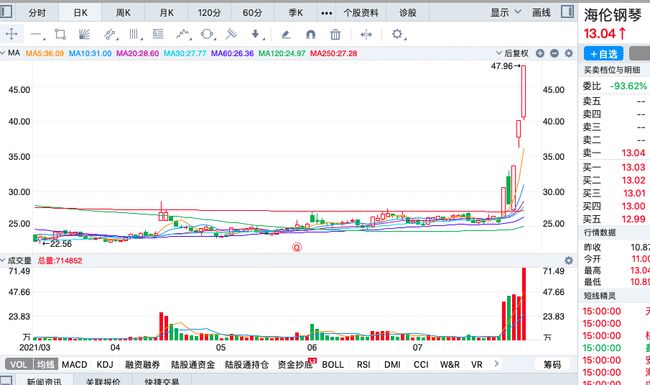The image size is (650, 385).
Task: Select the W&R indicator
Action: coord(450,365)
